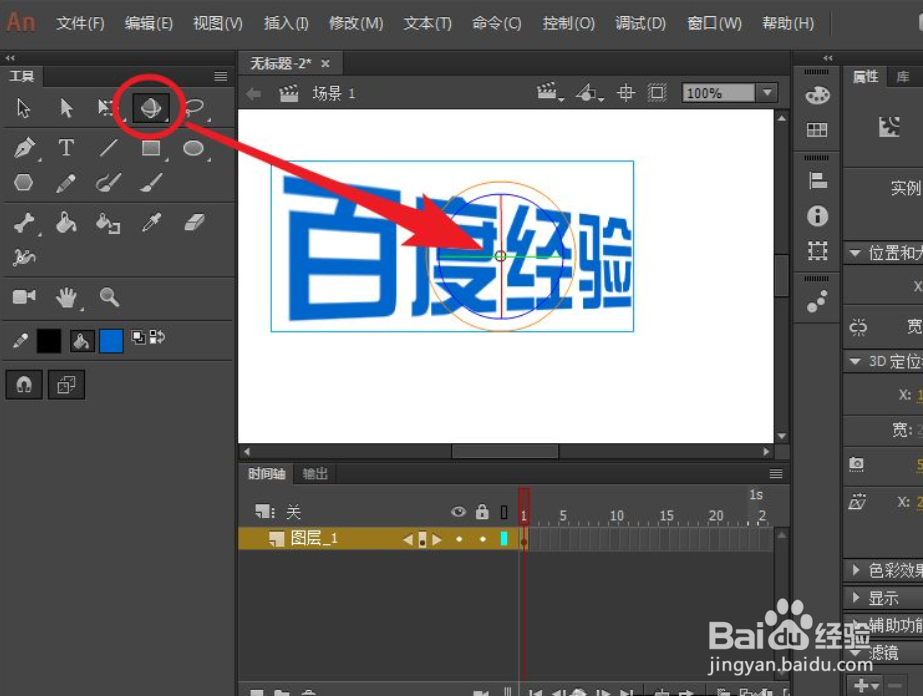923x696 pixels.
Task: Select the 3D Rotation tool
Action: coord(151,108)
